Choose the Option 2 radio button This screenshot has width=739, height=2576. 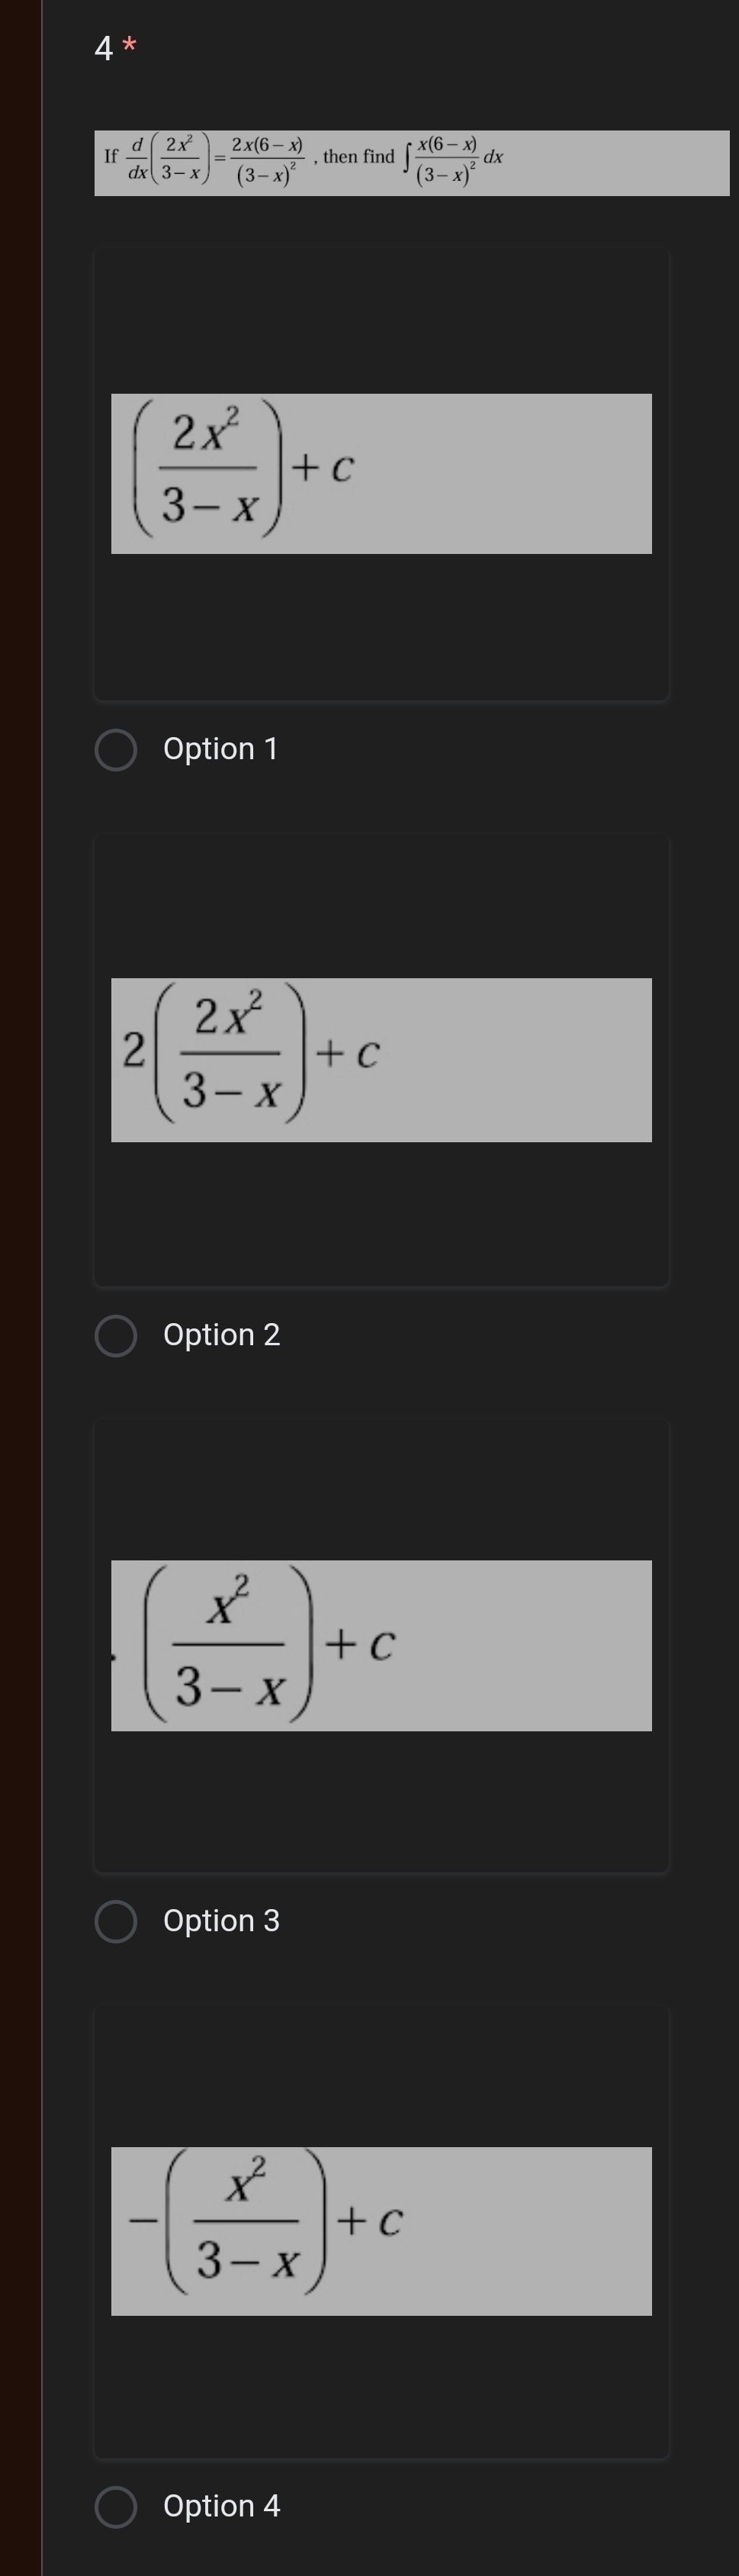click(x=116, y=1336)
